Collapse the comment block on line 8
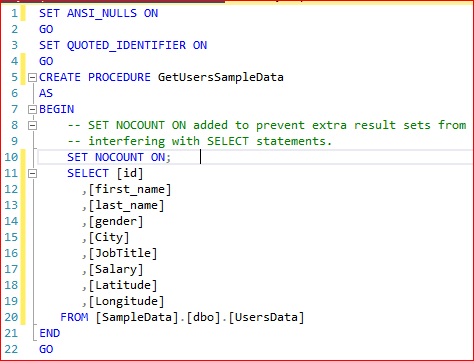Screen dimensions: 474x361 pos(32,125)
